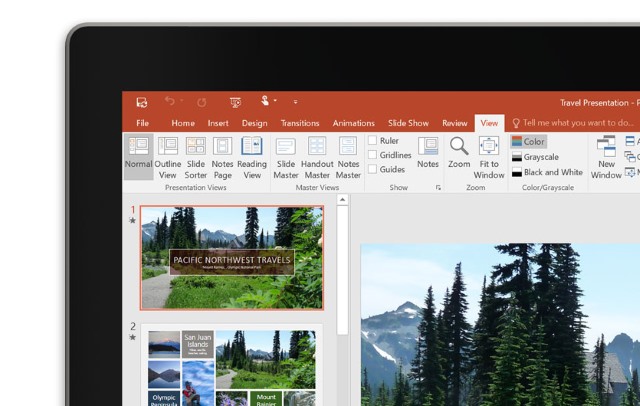The image size is (640, 406).
Task: Switch to Grayscale mode
Action: tap(535, 157)
